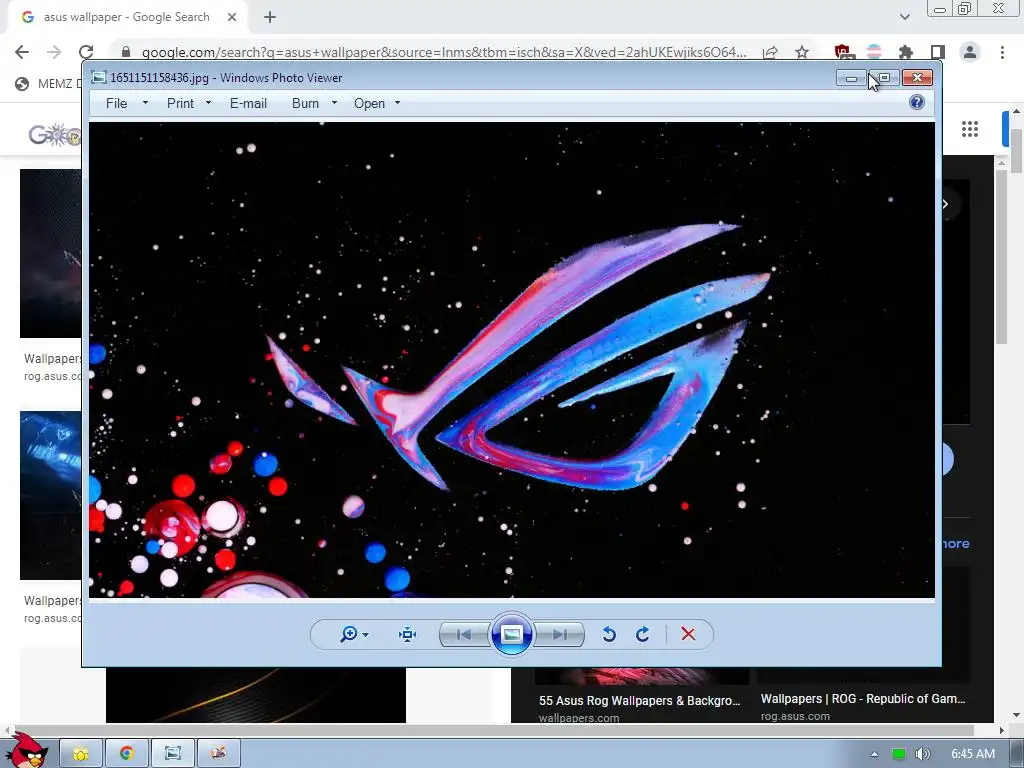1024x768 pixels.
Task: Click the Angry Birds start button
Action: [x=27, y=750]
